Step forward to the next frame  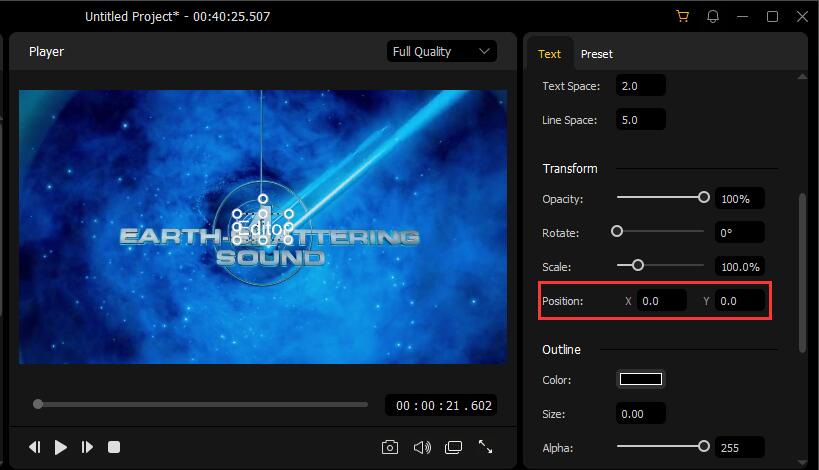(87, 447)
